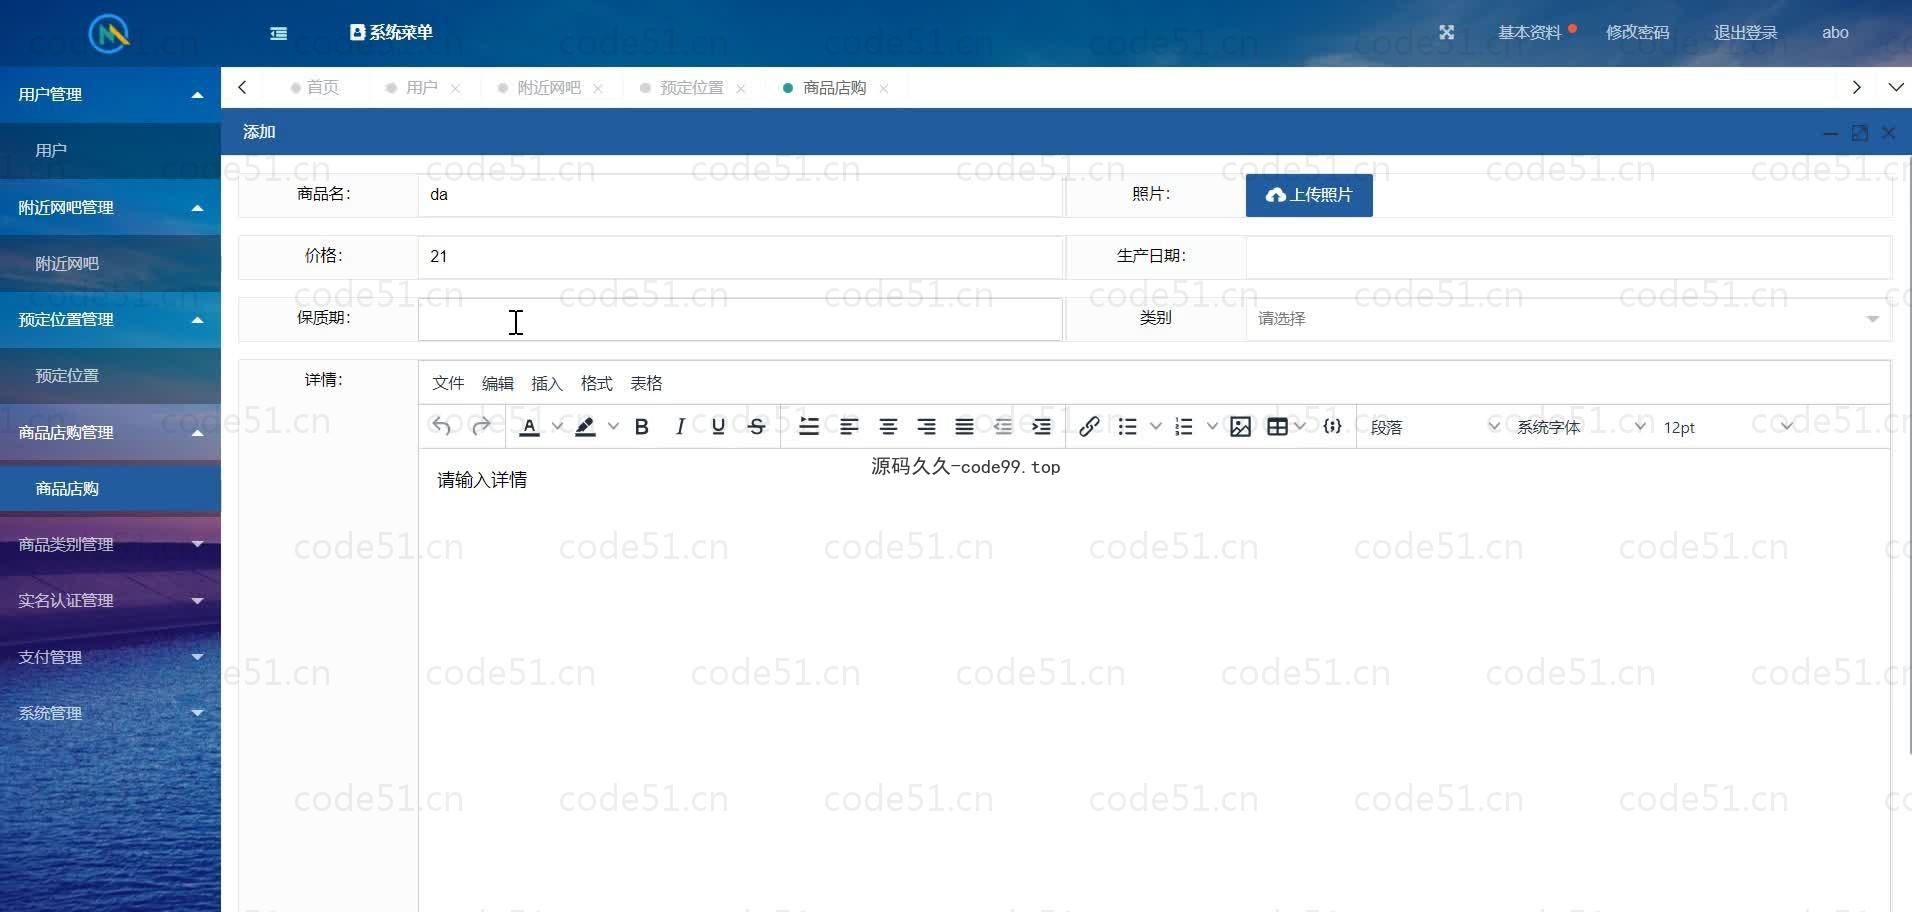Click 退出登录 to log out
The image size is (1912, 912).
pos(1745,32)
